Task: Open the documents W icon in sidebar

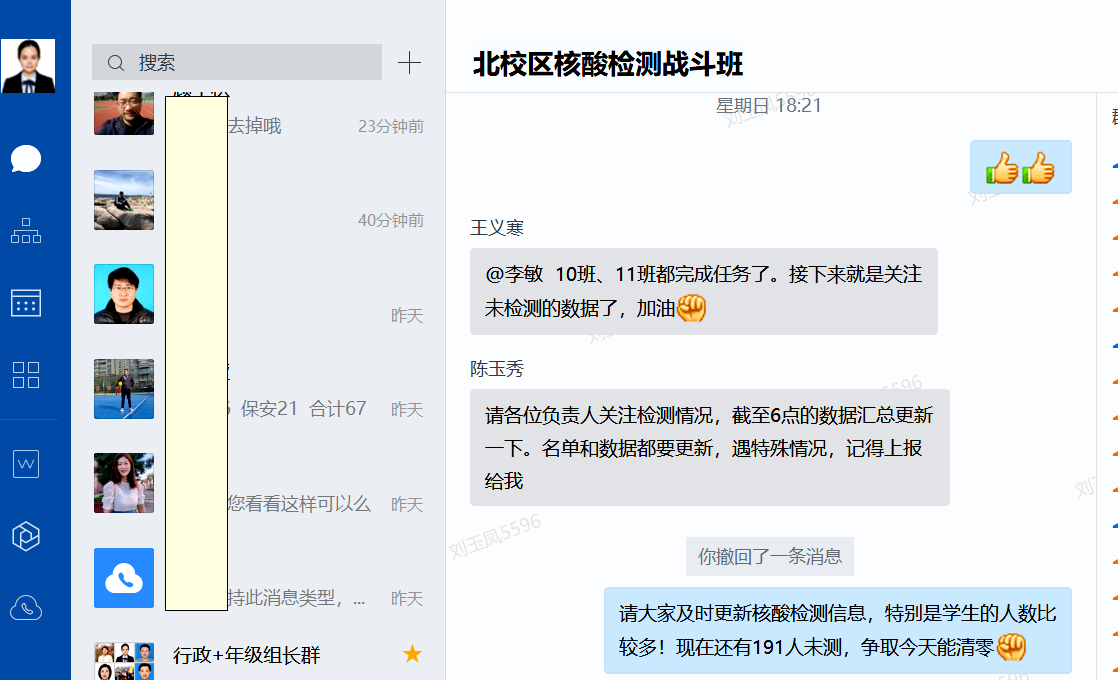Action: [x=26, y=464]
